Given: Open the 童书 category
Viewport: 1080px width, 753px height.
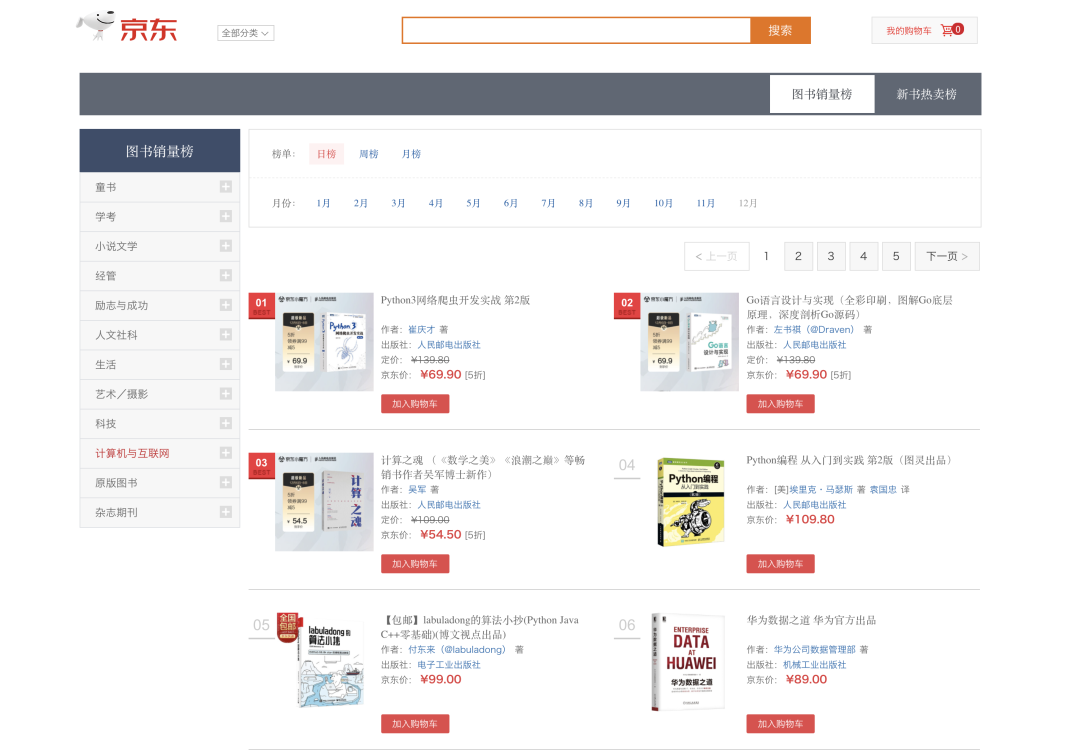Looking at the screenshot, I should [105, 187].
